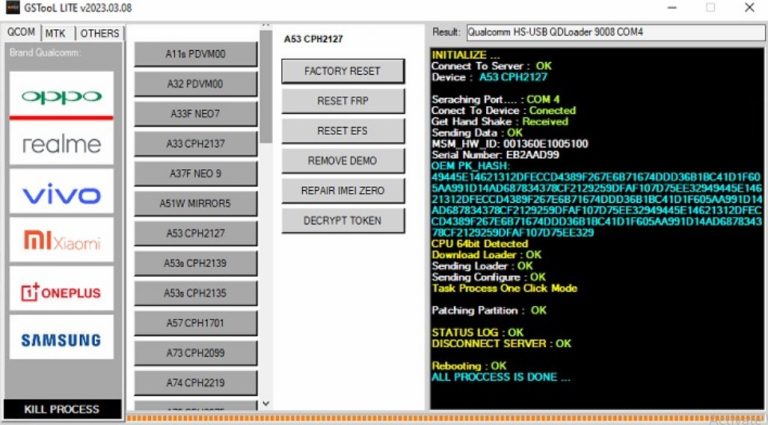This screenshot has width=768, height=425.
Task: Click the 'CPU 64bit Detected' log line
Action: click(x=480, y=243)
